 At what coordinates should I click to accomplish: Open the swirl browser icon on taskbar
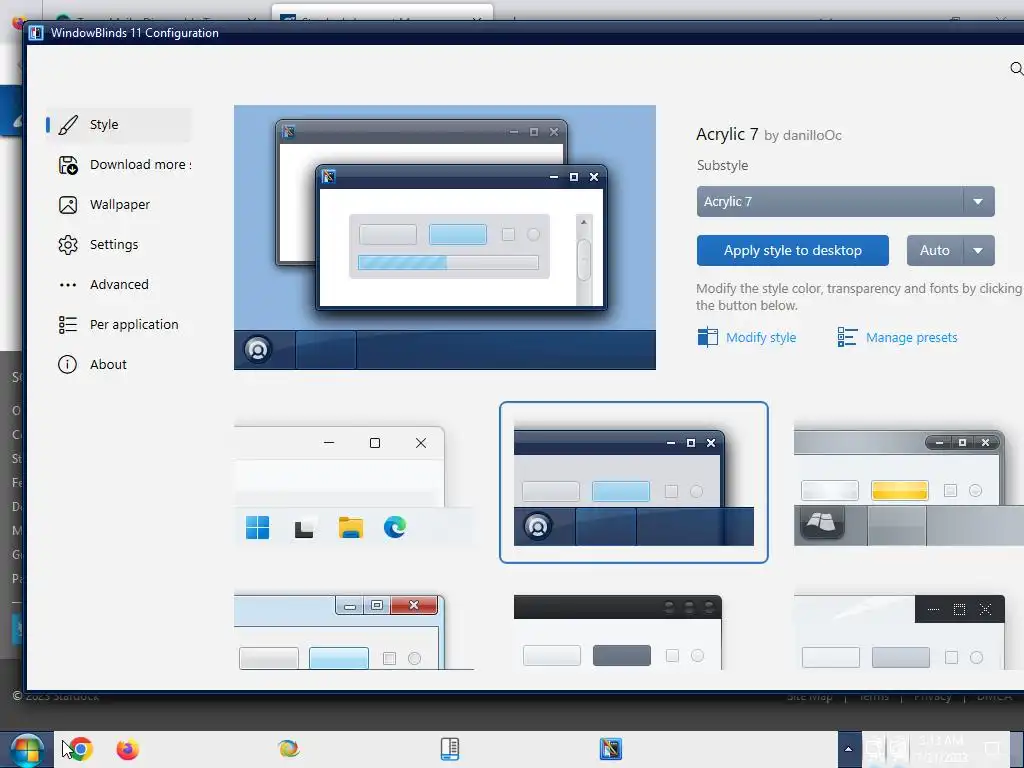(288, 748)
